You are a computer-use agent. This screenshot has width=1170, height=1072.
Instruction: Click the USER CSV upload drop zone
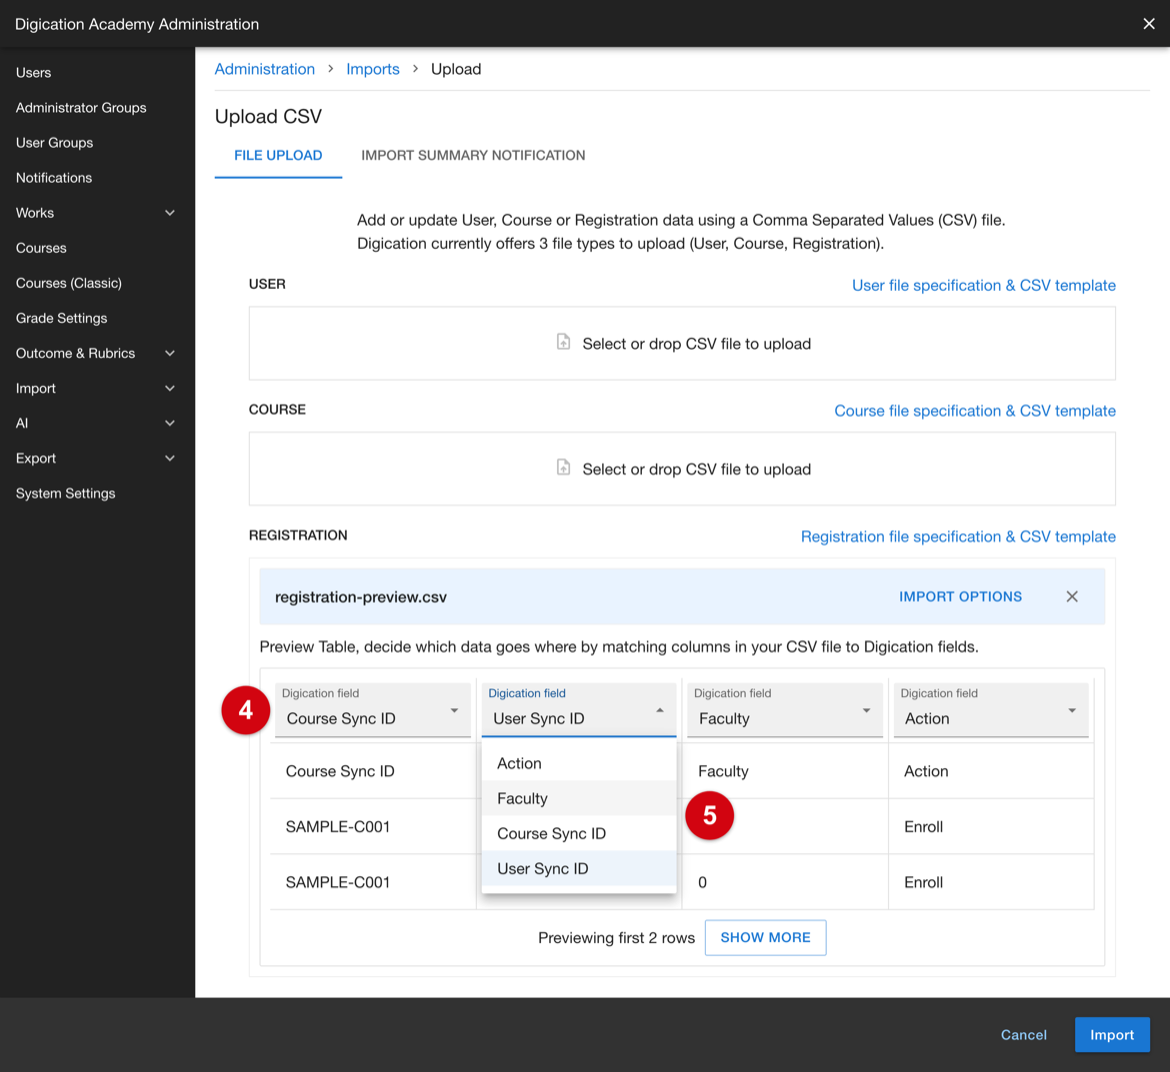[682, 343]
